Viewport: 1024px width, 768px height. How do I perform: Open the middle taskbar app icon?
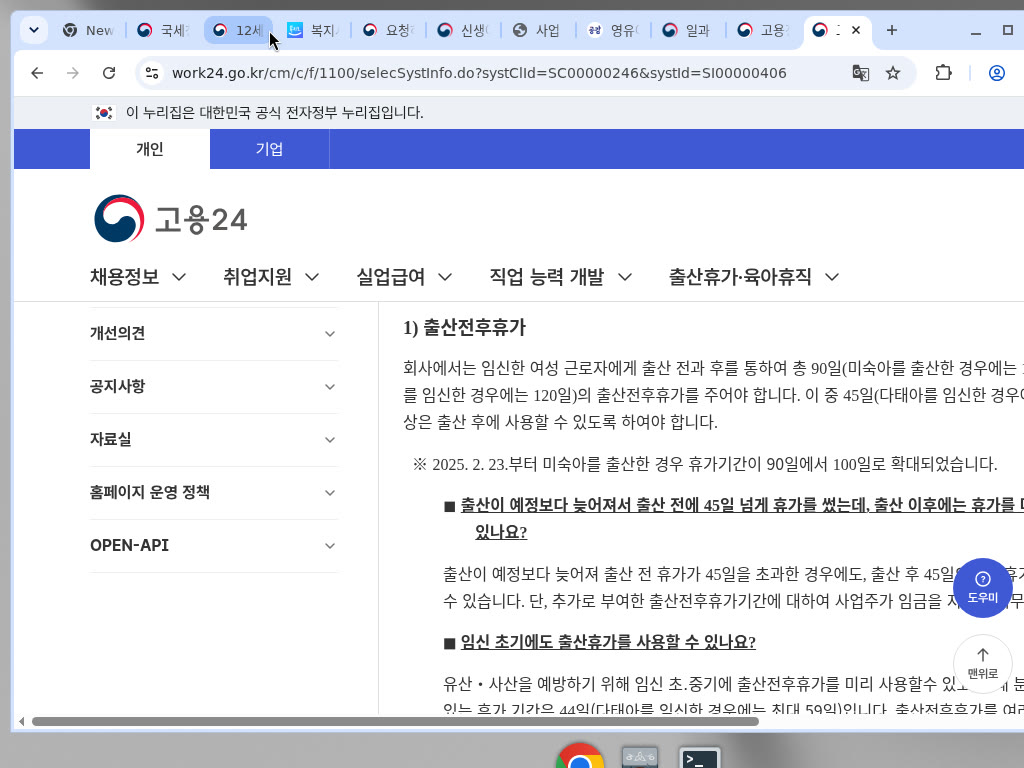click(x=639, y=758)
